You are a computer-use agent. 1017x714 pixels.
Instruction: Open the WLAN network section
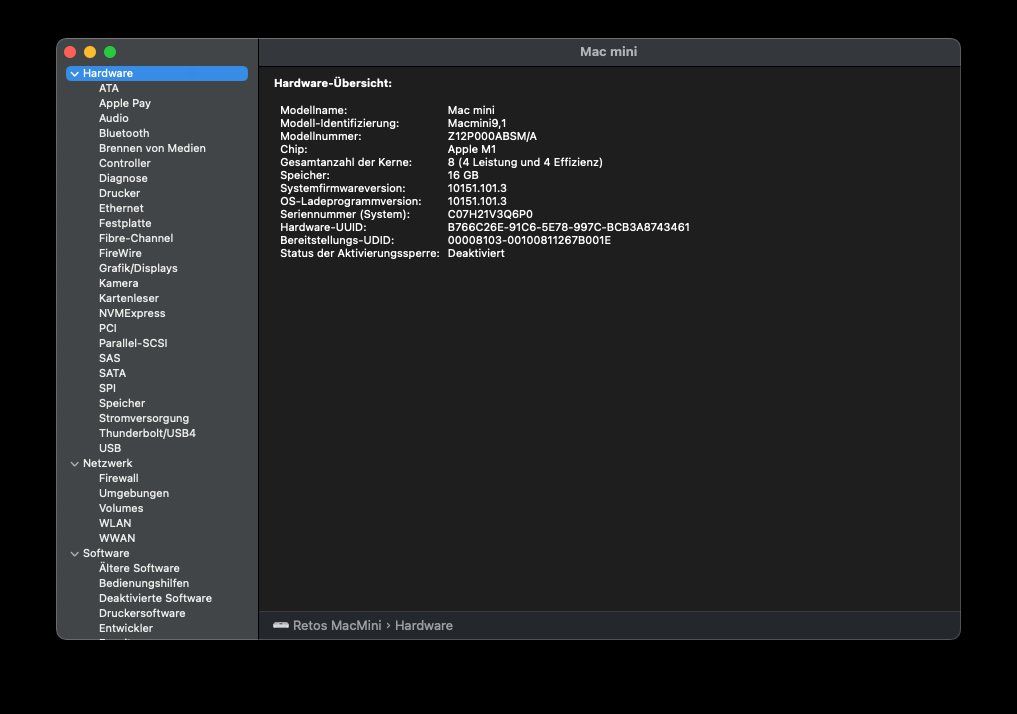(115, 523)
